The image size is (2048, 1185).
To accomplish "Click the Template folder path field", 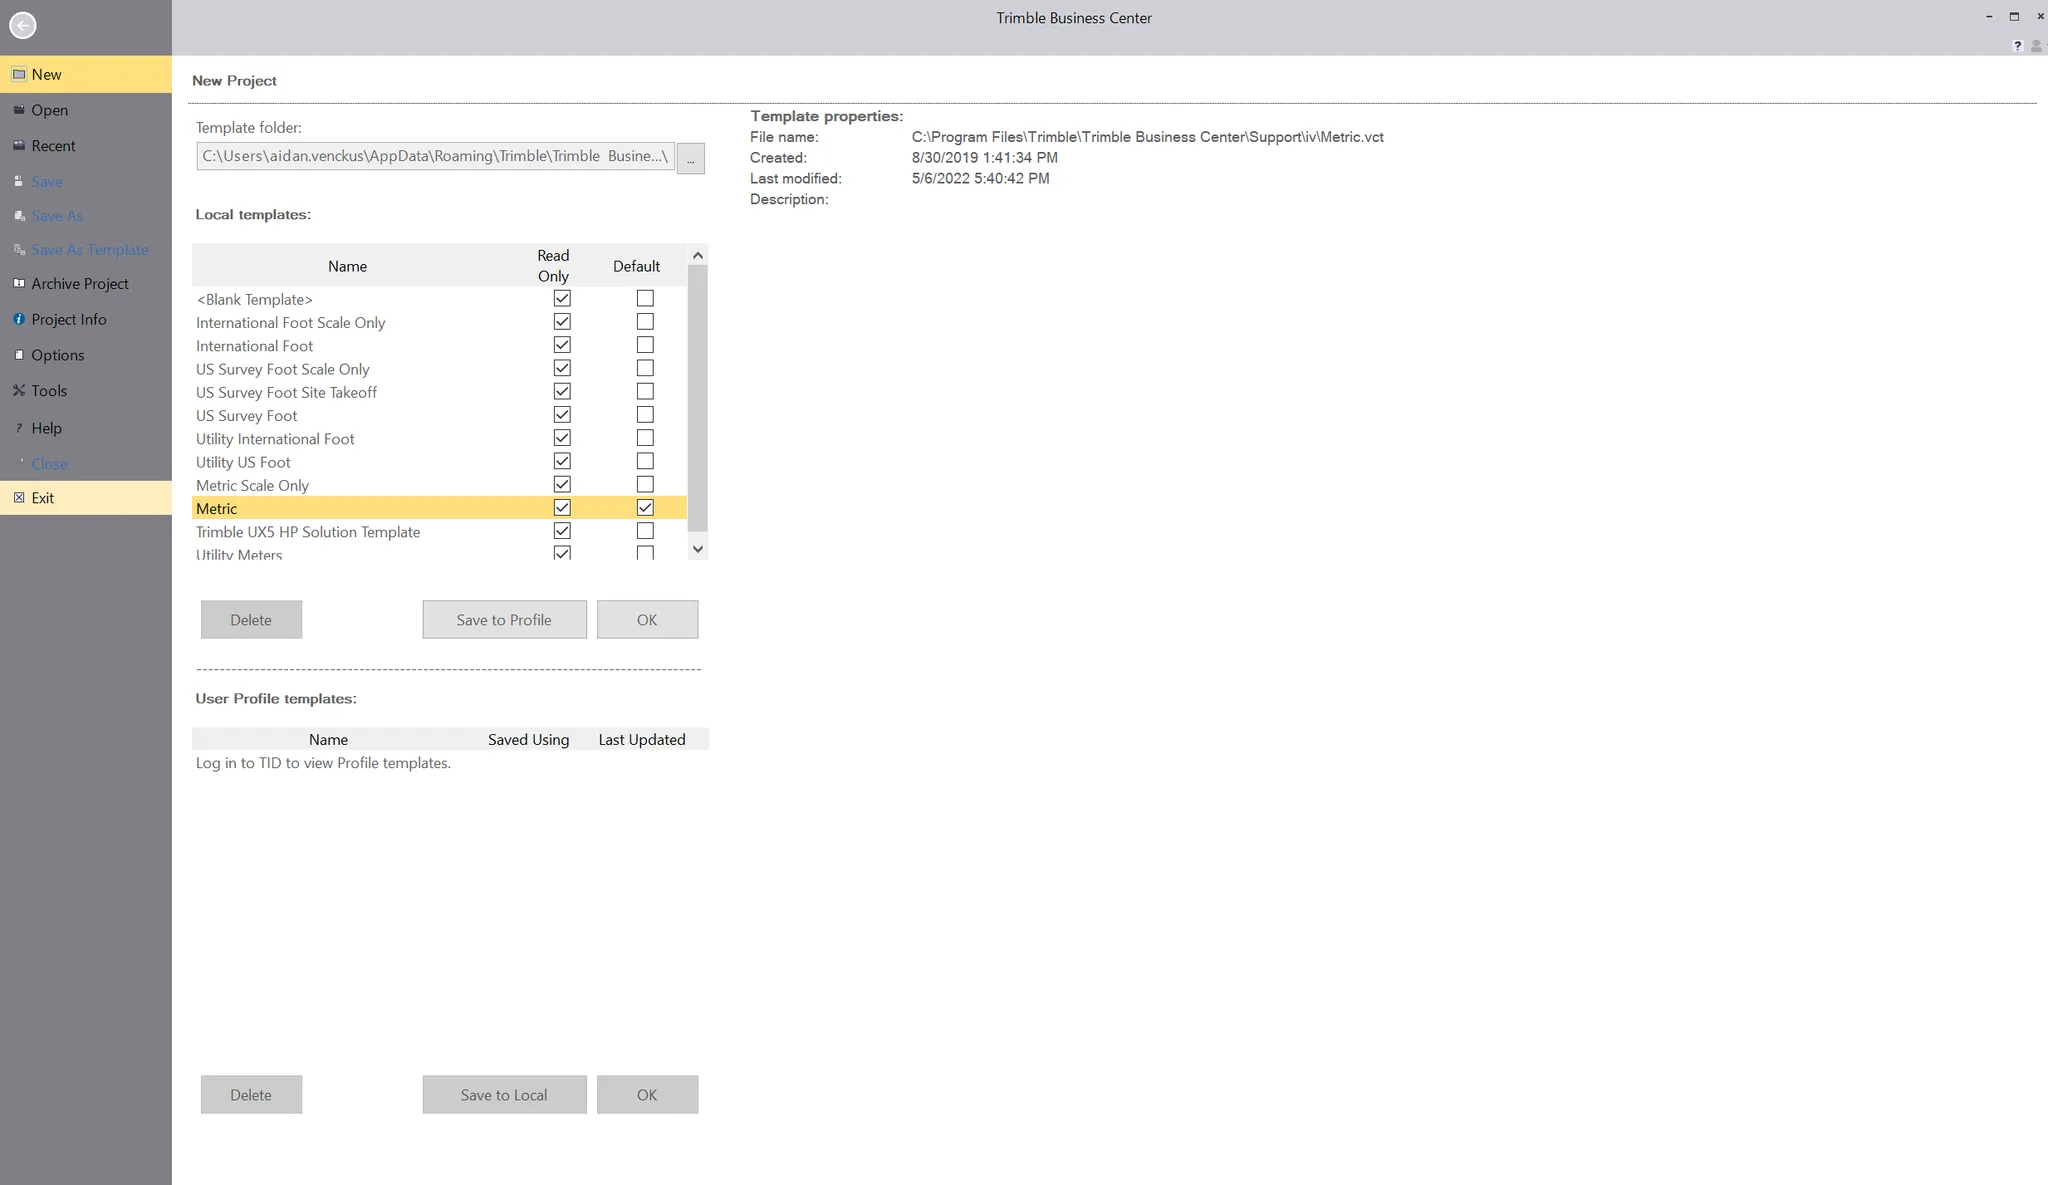I will click(435, 156).
